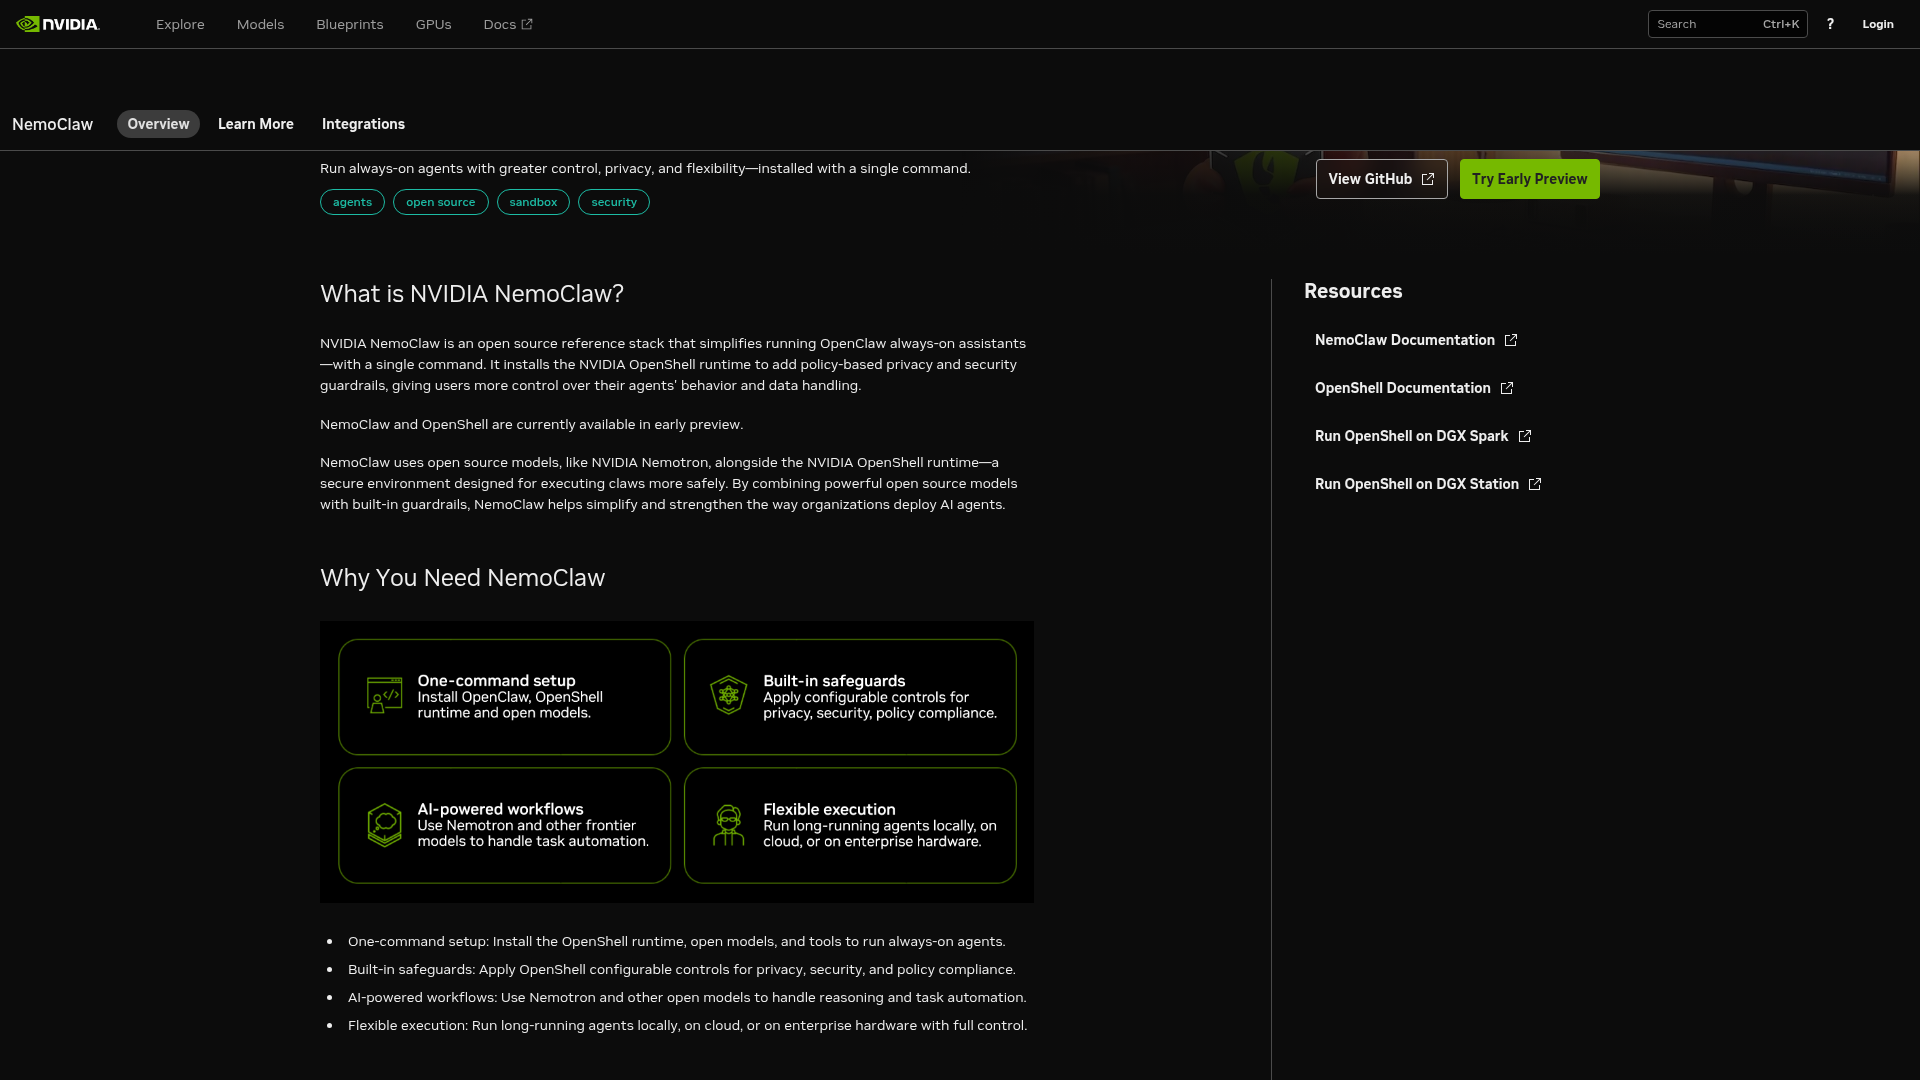Viewport: 1920px width, 1080px height.
Task: Click the sandbox tag
Action: click(x=533, y=202)
